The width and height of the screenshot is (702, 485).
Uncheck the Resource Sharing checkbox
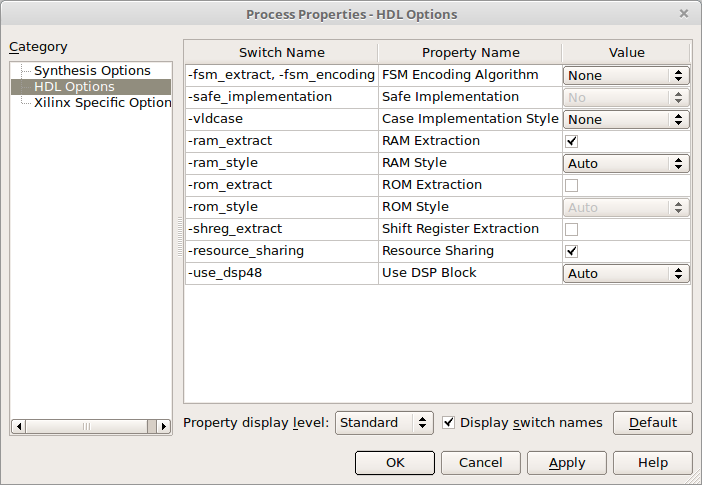[572, 251]
